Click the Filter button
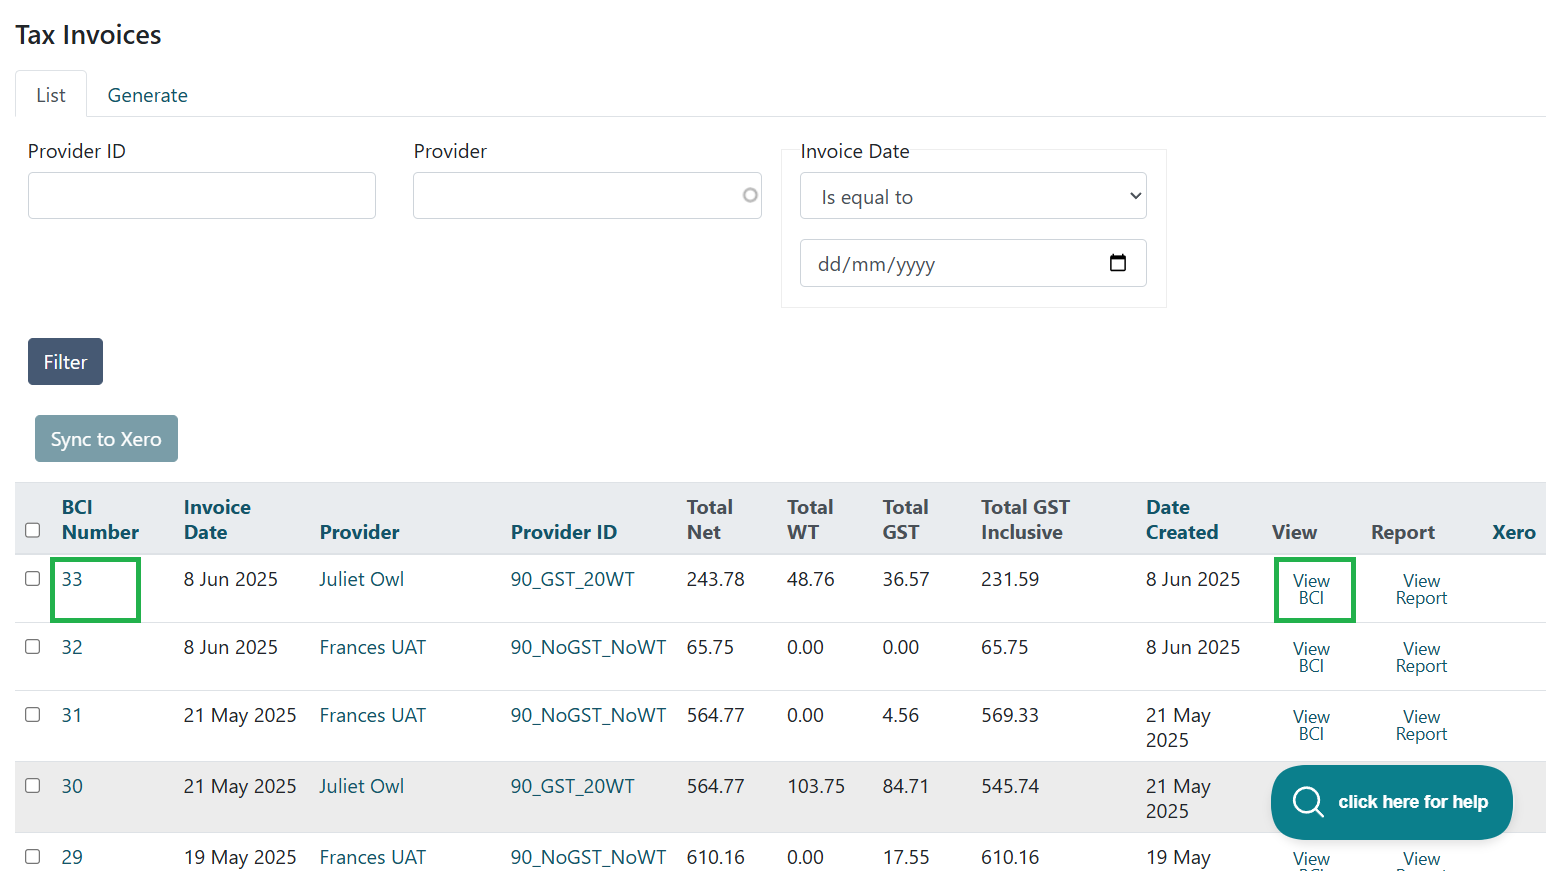This screenshot has height=871, width=1547. pos(65,361)
